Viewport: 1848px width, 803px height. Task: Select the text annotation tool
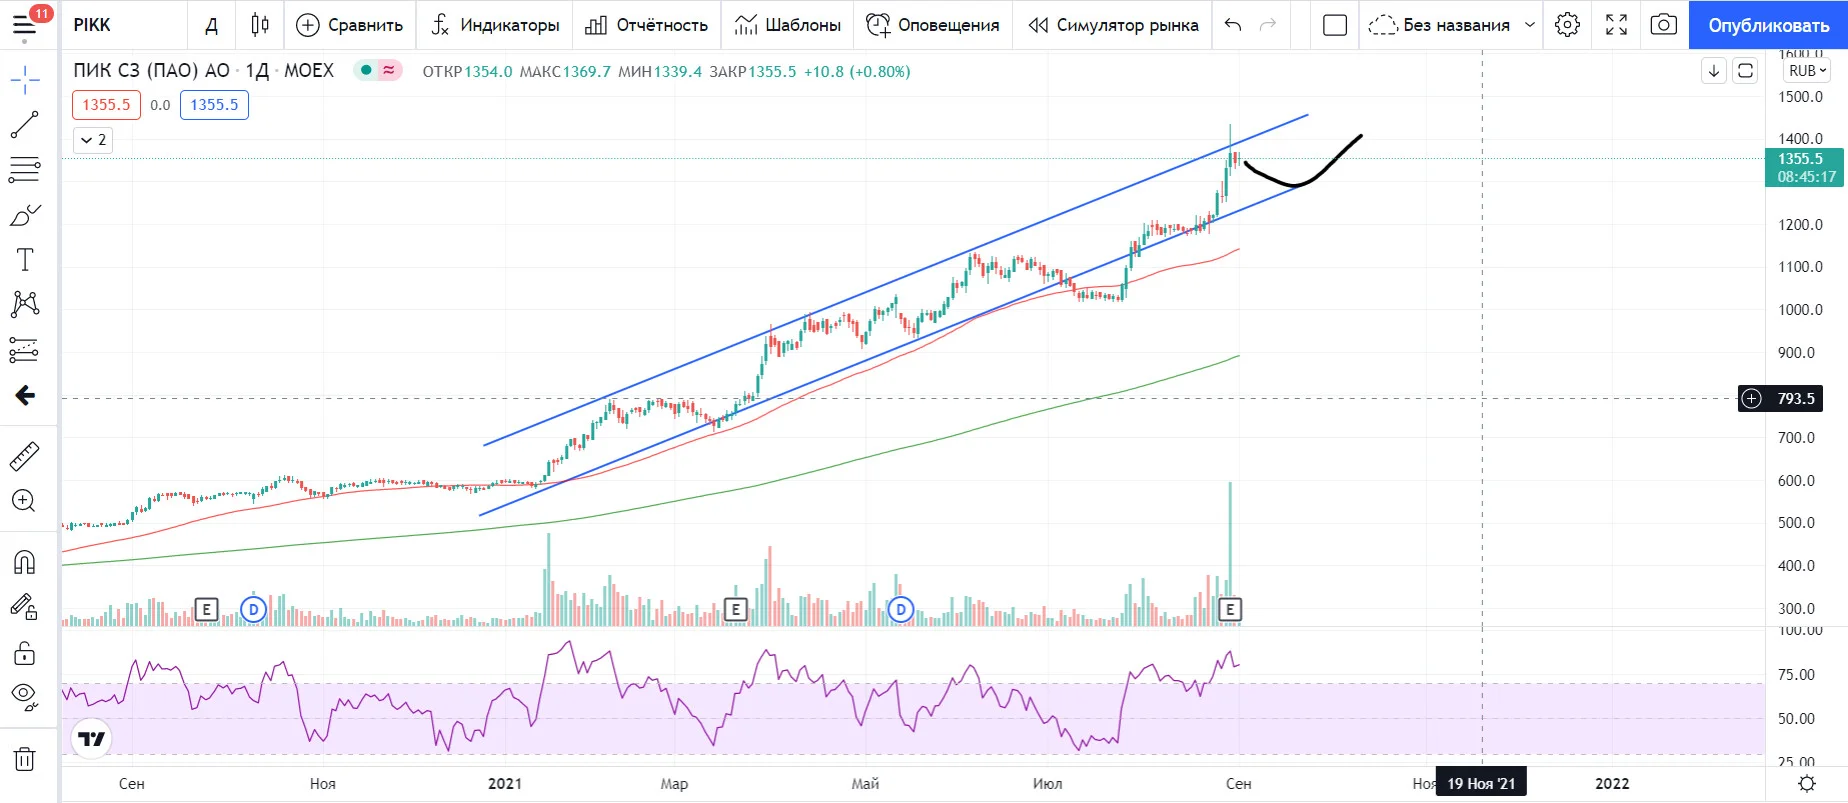pos(24,260)
